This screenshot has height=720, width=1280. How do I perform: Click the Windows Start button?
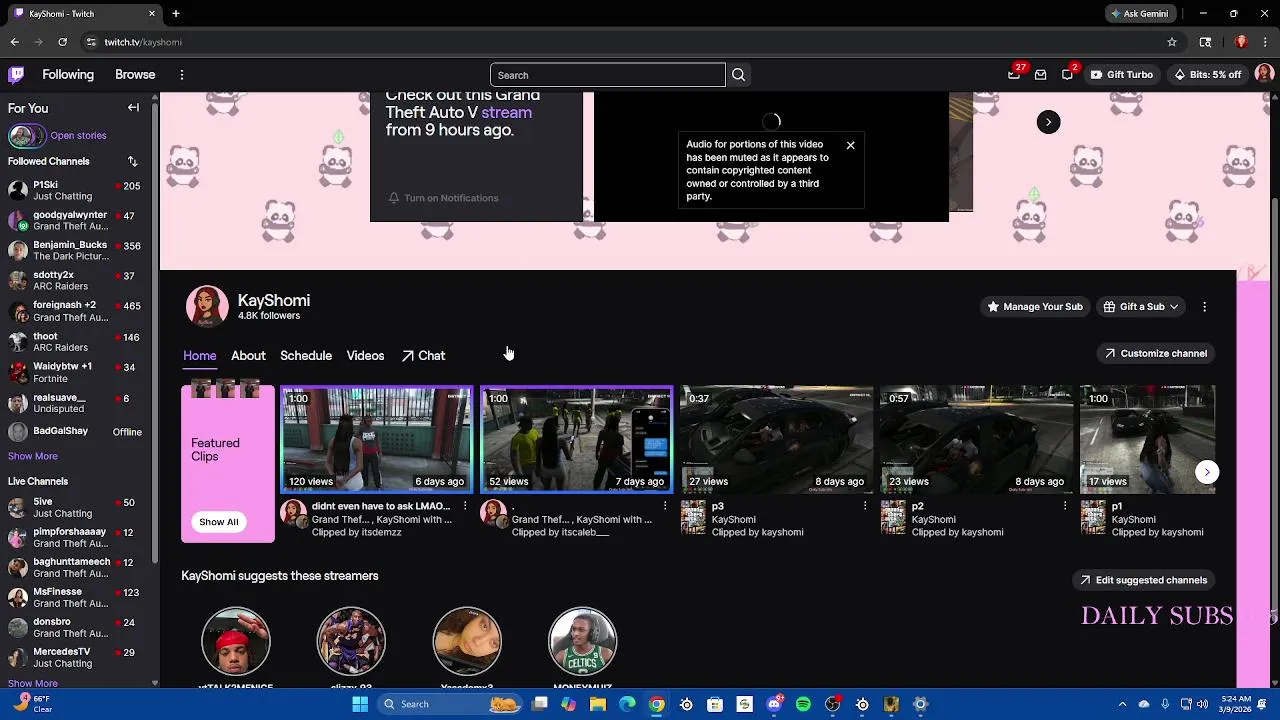click(360, 704)
